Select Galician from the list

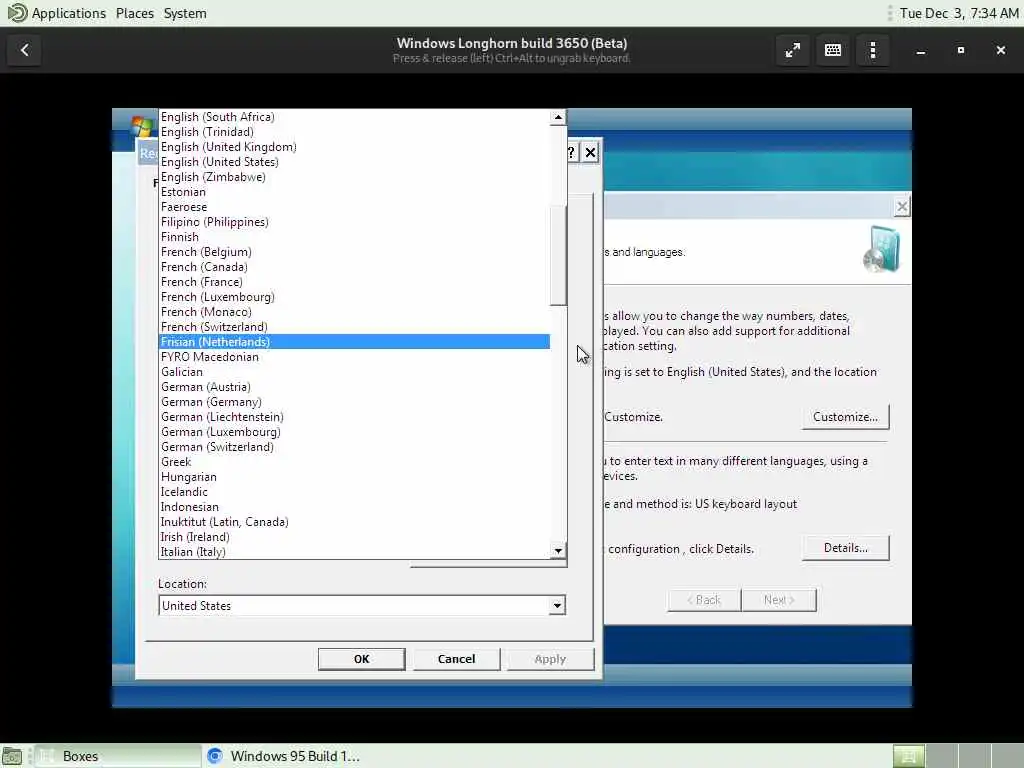(355, 372)
